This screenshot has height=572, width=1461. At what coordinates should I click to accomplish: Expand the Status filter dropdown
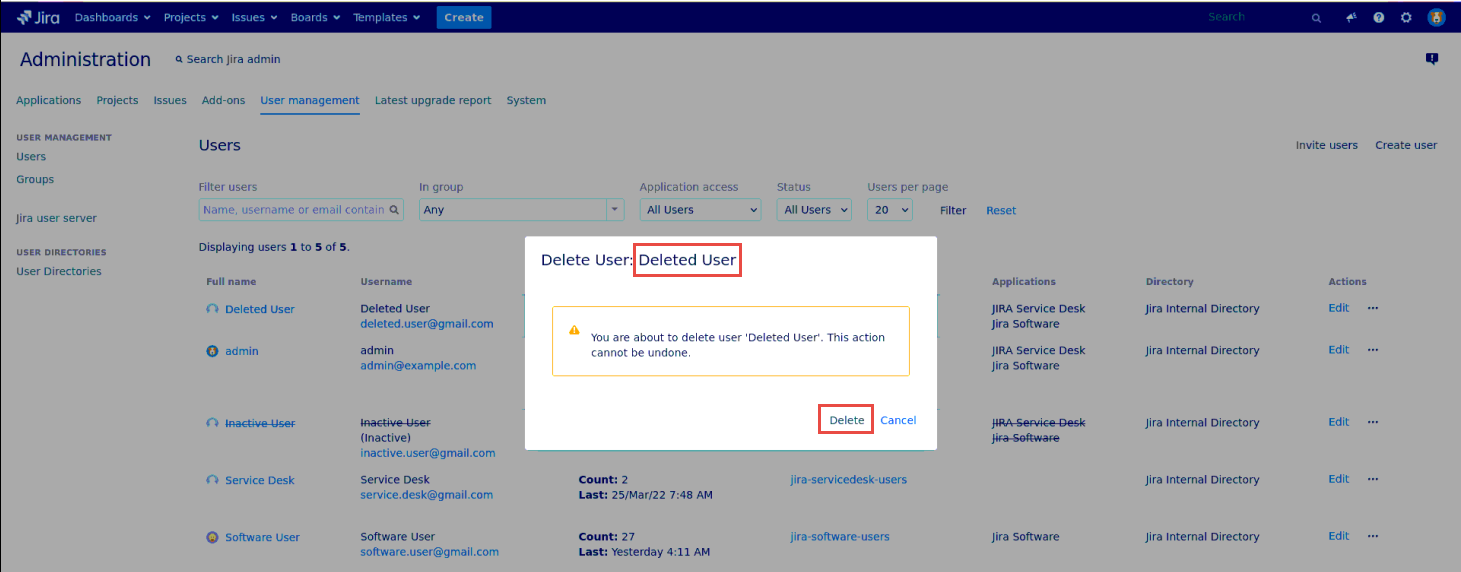click(813, 210)
